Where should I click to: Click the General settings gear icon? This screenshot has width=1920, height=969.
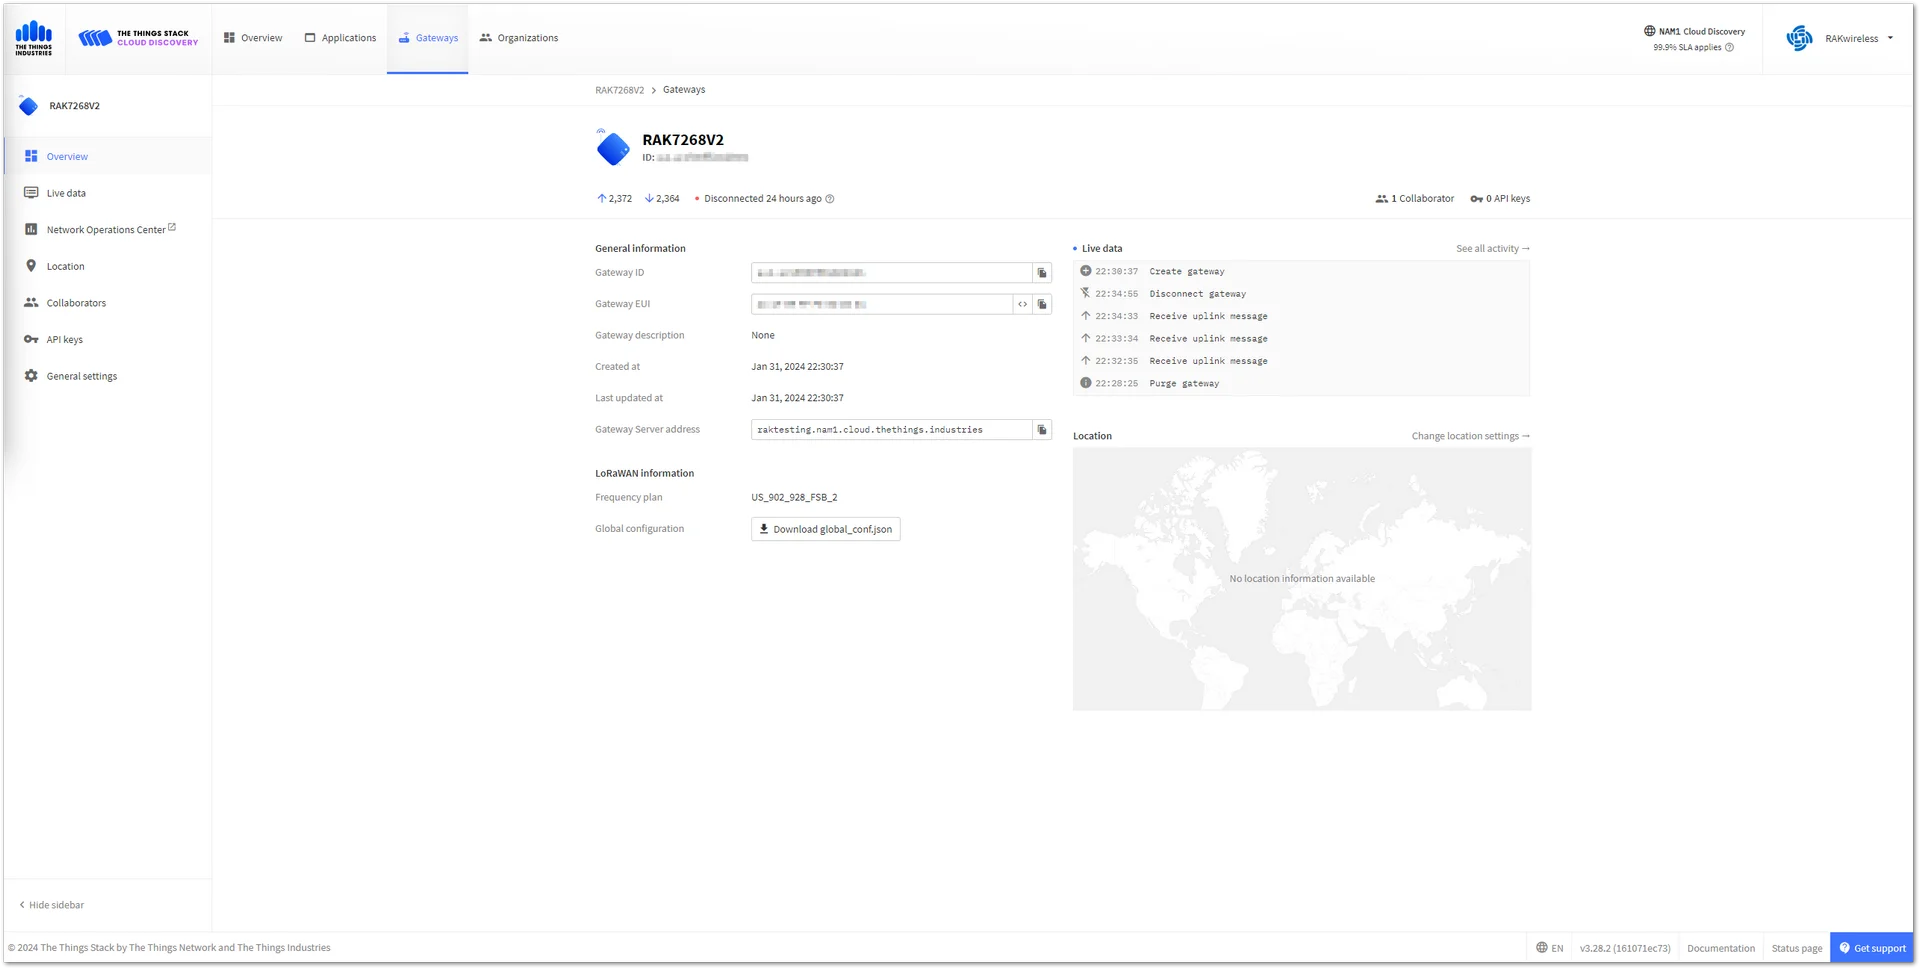pos(31,376)
